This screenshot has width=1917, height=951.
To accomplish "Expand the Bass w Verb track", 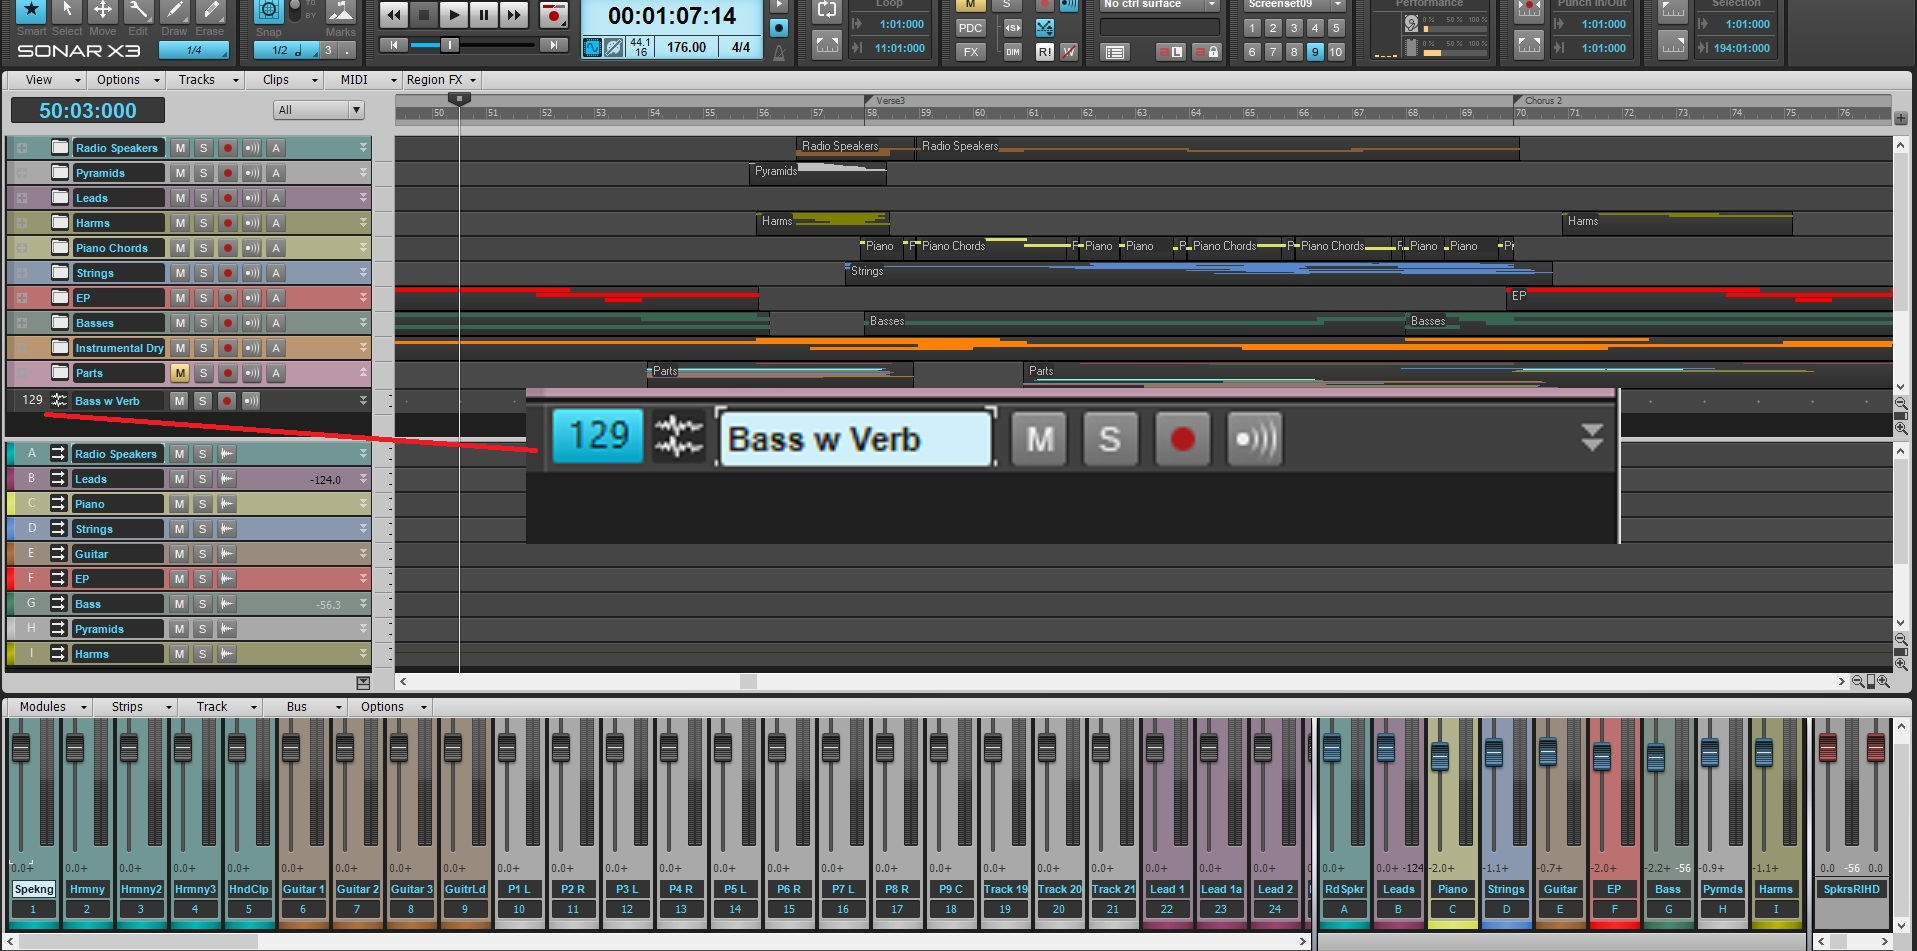I will pyautogui.click(x=363, y=400).
